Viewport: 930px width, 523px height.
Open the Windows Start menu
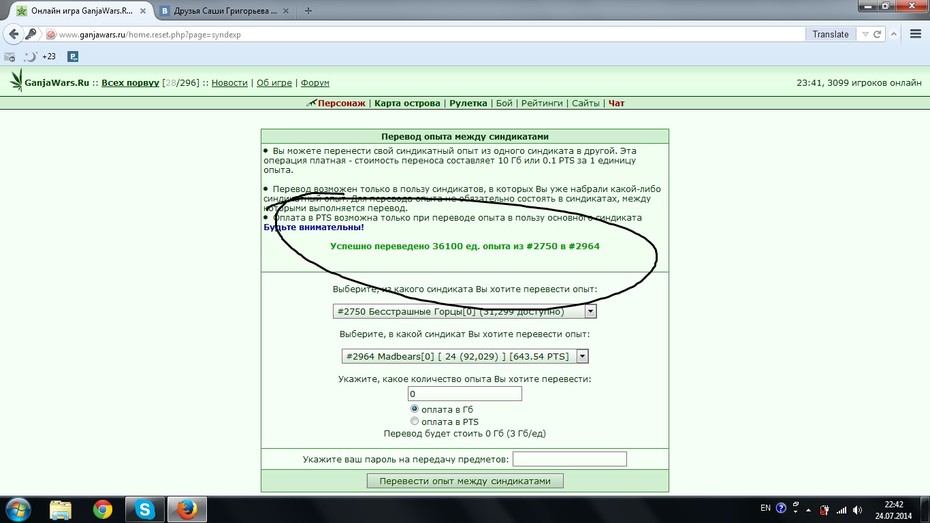[18, 509]
